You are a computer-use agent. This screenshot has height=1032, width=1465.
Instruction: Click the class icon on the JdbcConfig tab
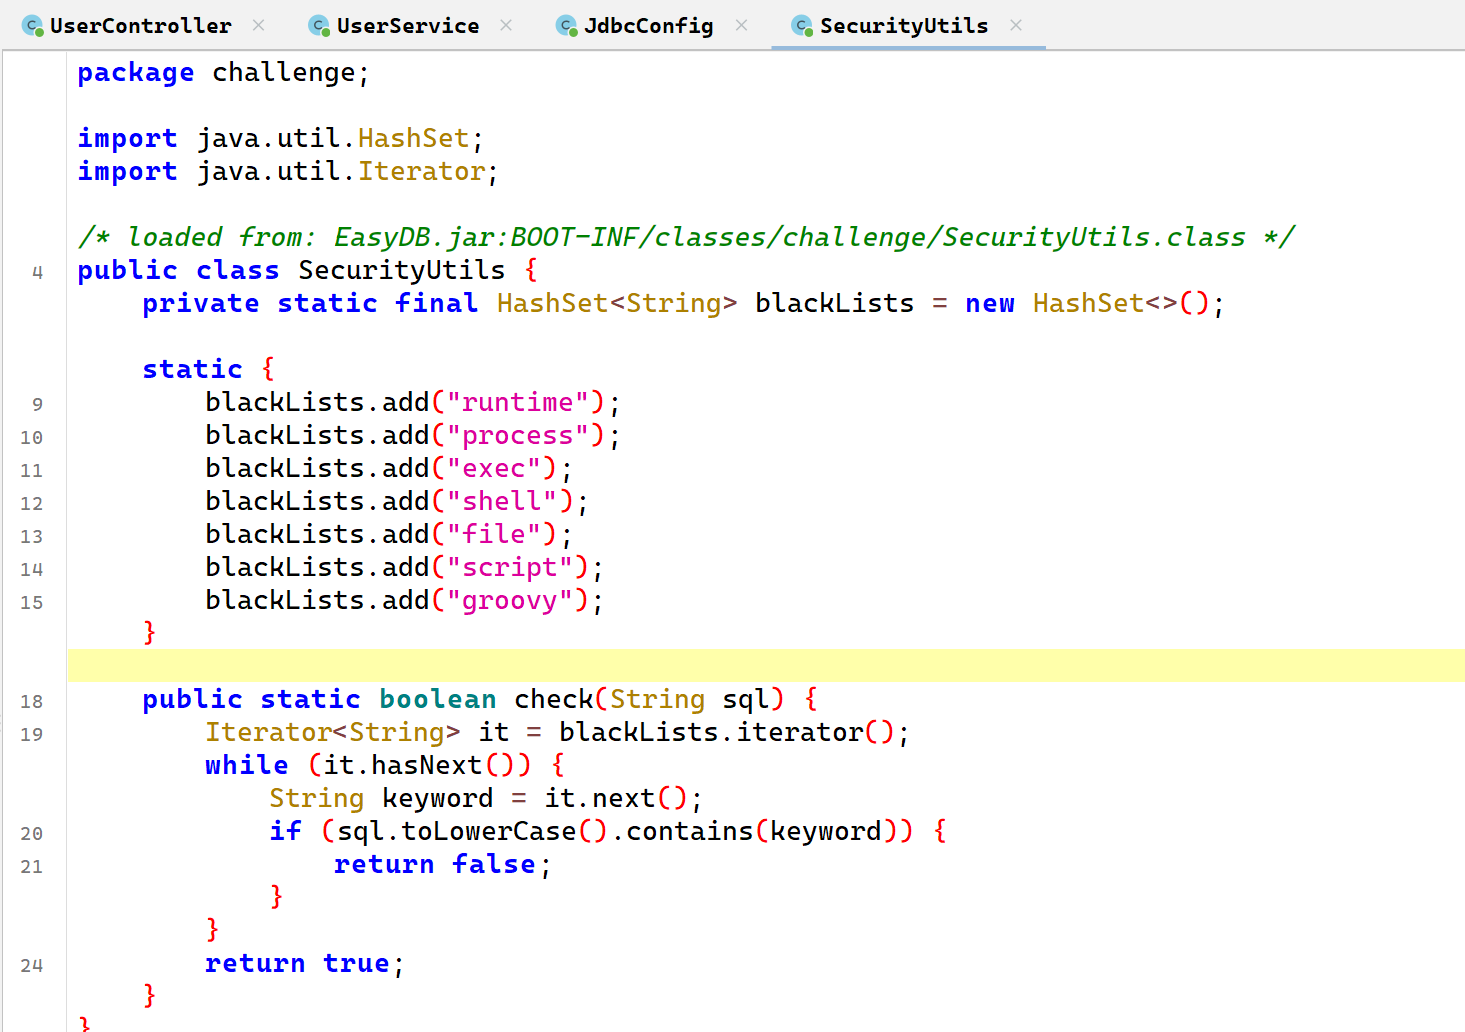tap(567, 26)
